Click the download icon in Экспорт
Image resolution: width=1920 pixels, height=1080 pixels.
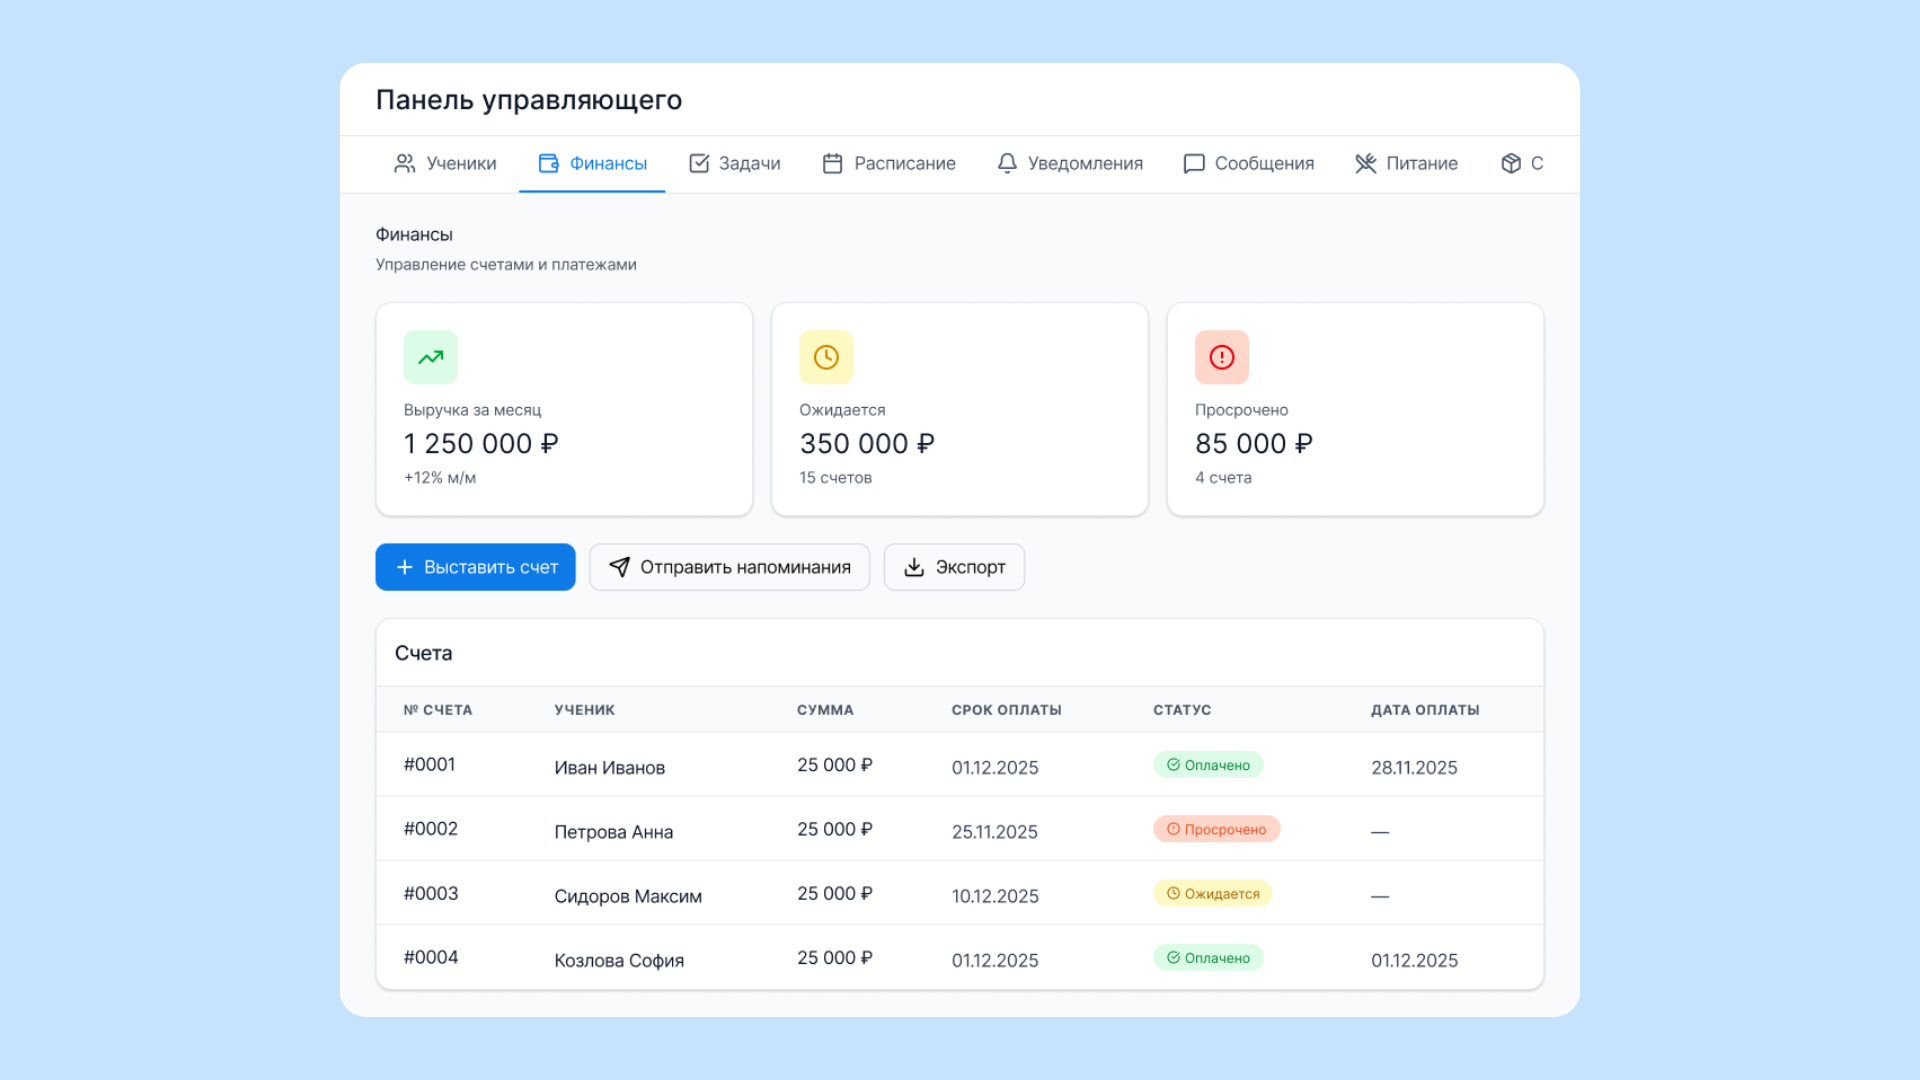tap(913, 567)
